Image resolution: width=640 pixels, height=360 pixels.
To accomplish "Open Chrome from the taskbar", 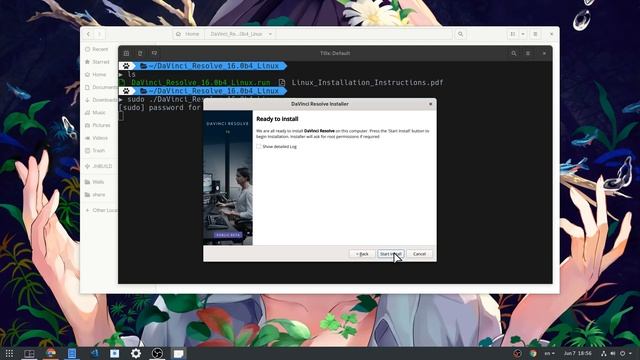I will [x=51, y=353].
